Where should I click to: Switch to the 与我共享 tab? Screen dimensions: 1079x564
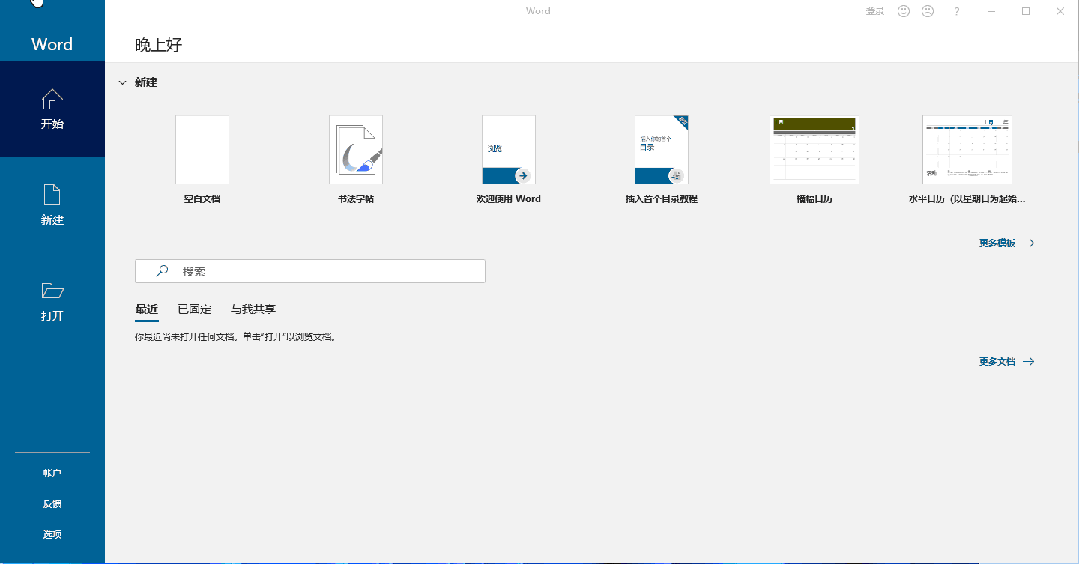tap(253, 310)
